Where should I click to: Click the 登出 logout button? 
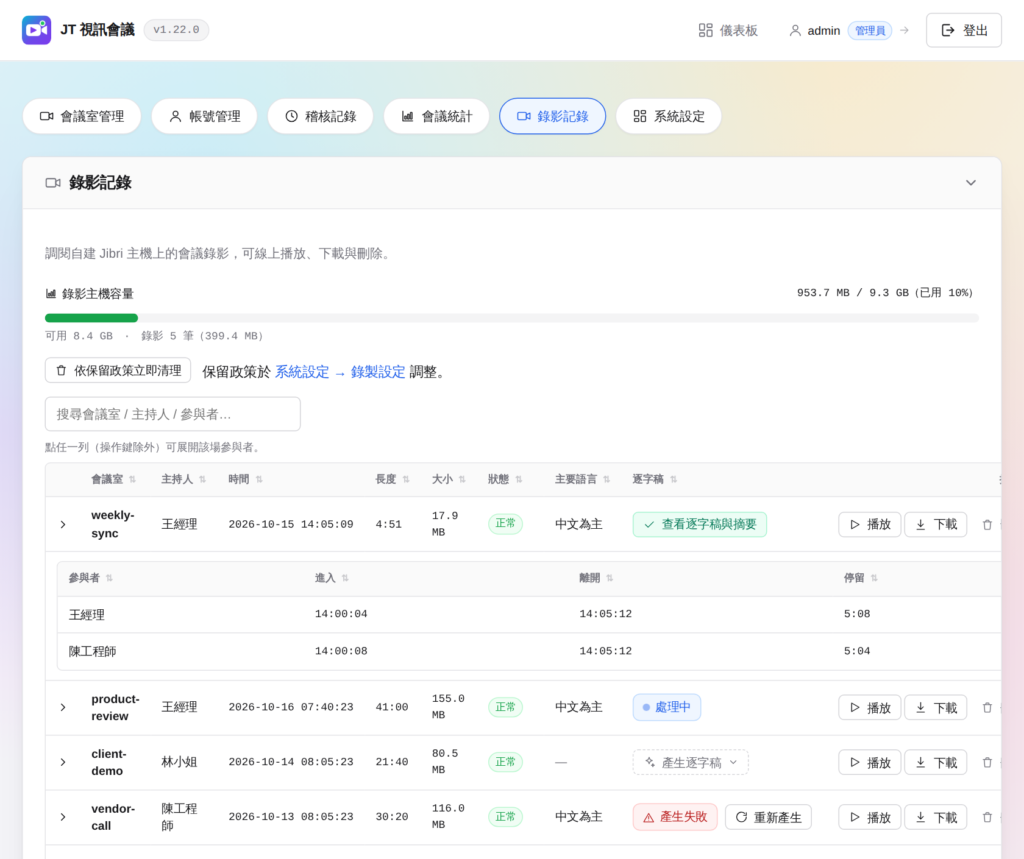[963, 31]
